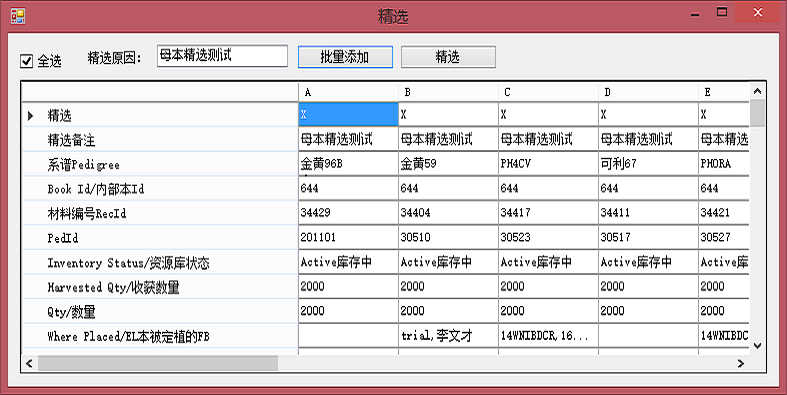Image resolution: width=787 pixels, height=395 pixels.
Task: Select the 精选 row header
Action: (160, 115)
